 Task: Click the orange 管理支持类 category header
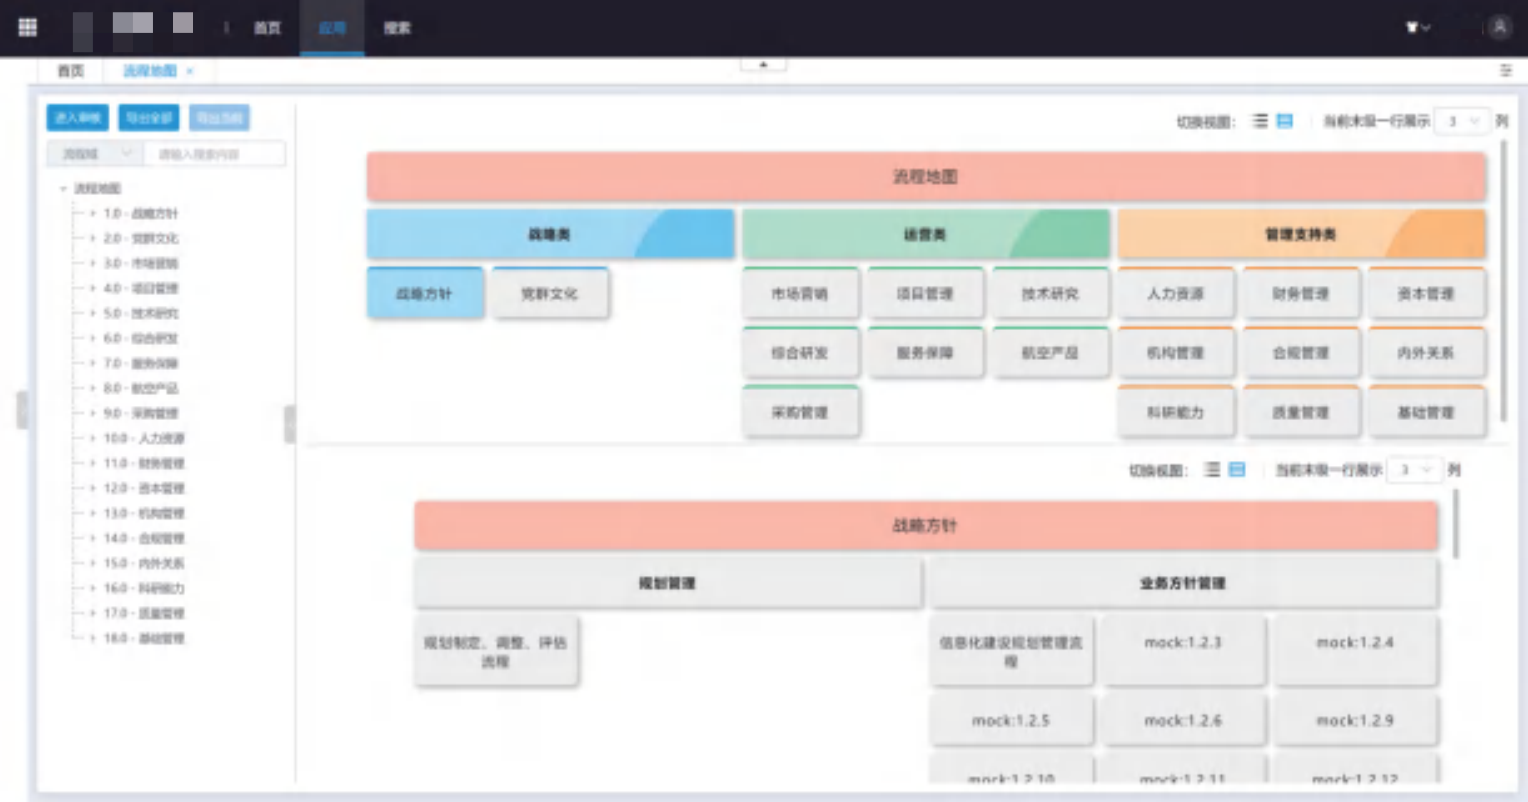coord(1301,234)
